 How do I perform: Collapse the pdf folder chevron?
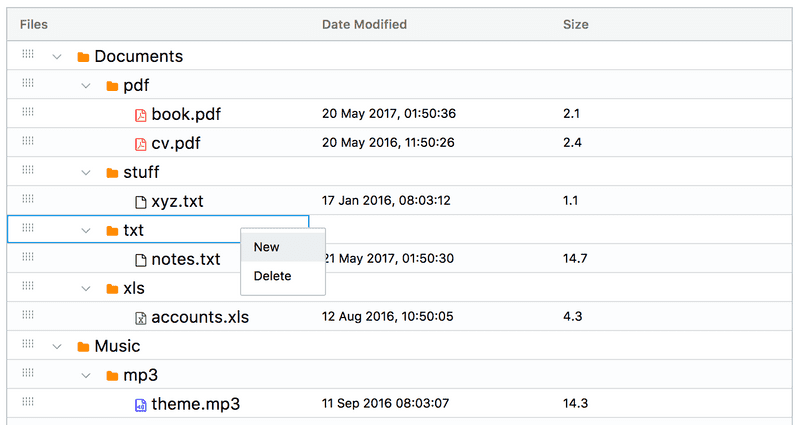click(x=86, y=86)
